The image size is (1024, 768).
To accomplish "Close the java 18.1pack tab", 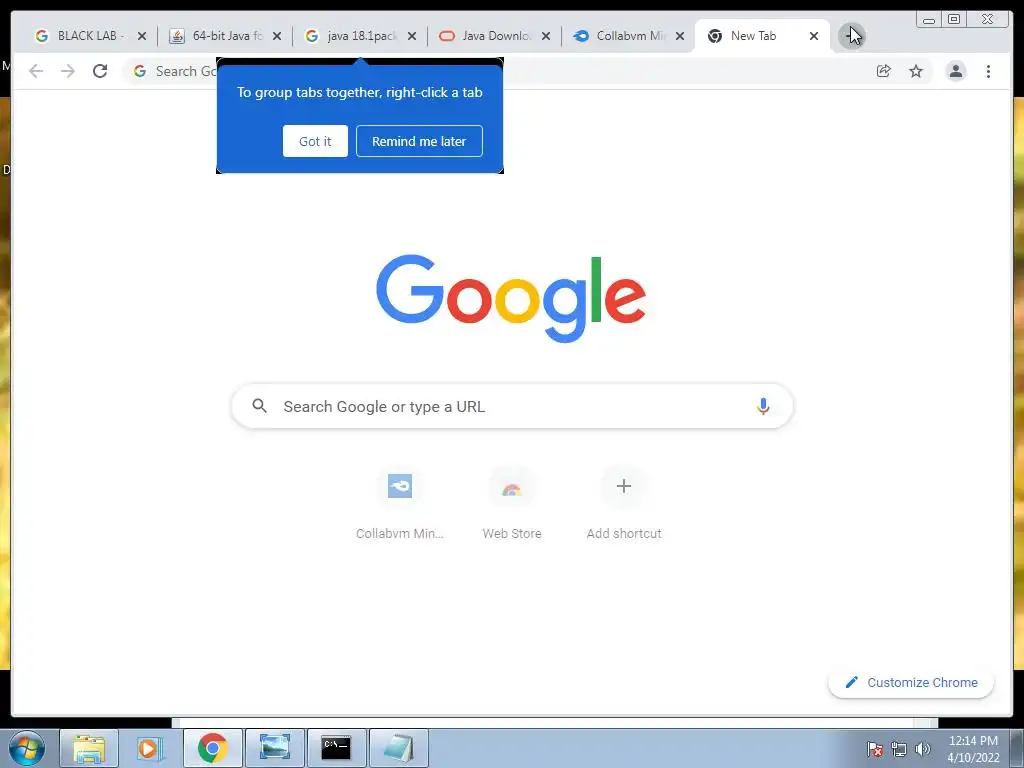I will tap(412, 36).
